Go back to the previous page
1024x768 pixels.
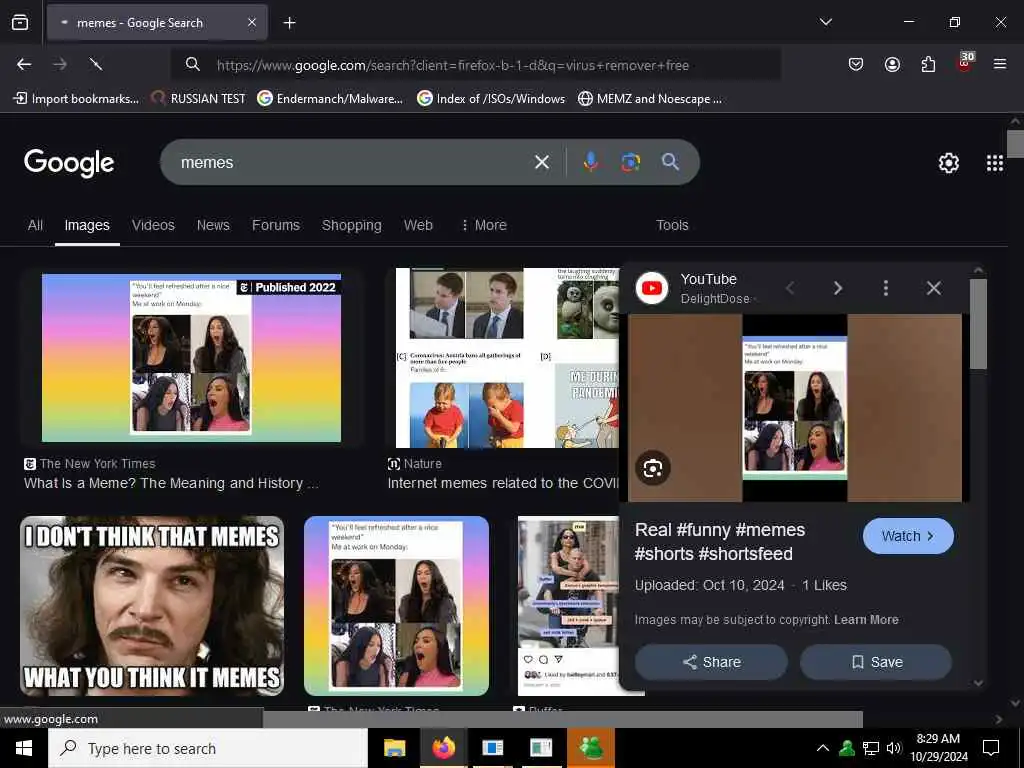click(x=24, y=64)
